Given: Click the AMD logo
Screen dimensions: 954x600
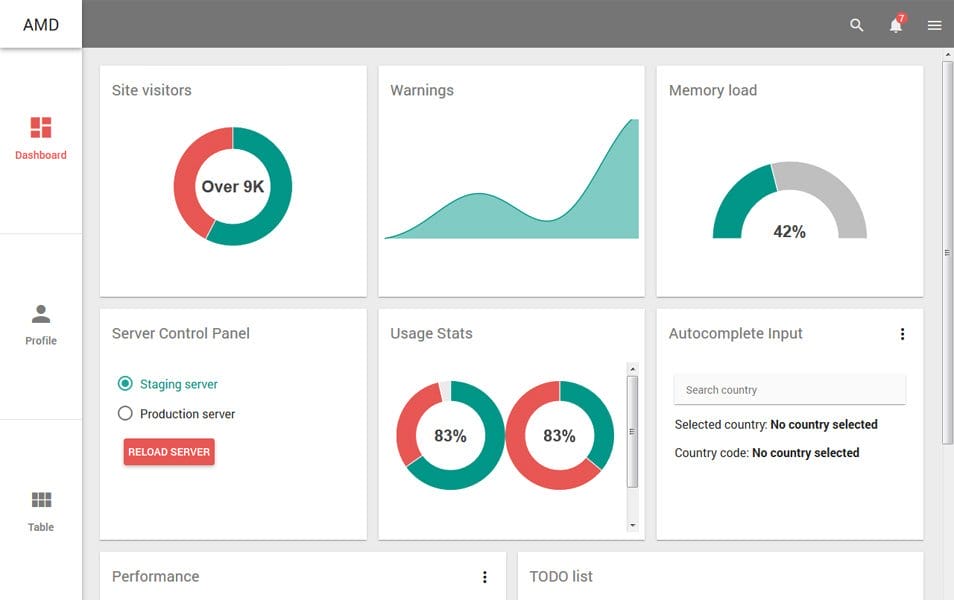Looking at the screenshot, I should [40, 23].
